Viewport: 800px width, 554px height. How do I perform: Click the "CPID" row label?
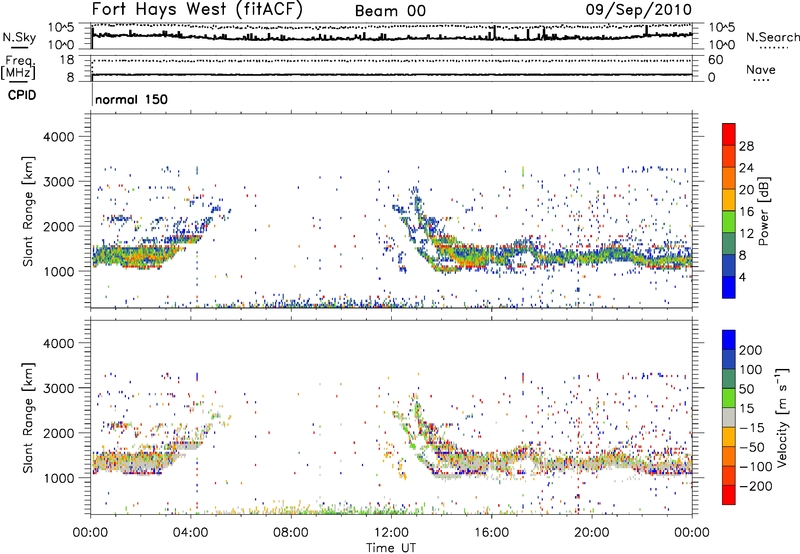(21, 95)
